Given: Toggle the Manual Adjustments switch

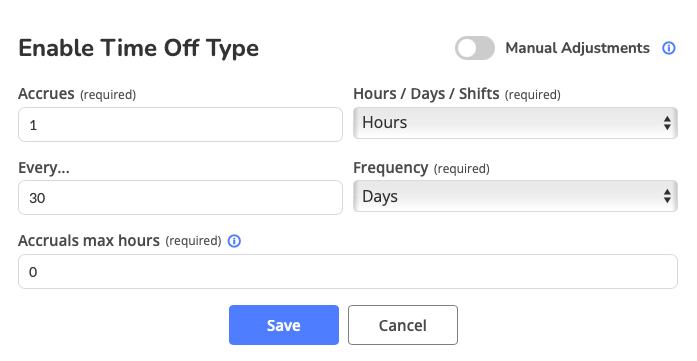Looking at the screenshot, I should [x=474, y=48].
